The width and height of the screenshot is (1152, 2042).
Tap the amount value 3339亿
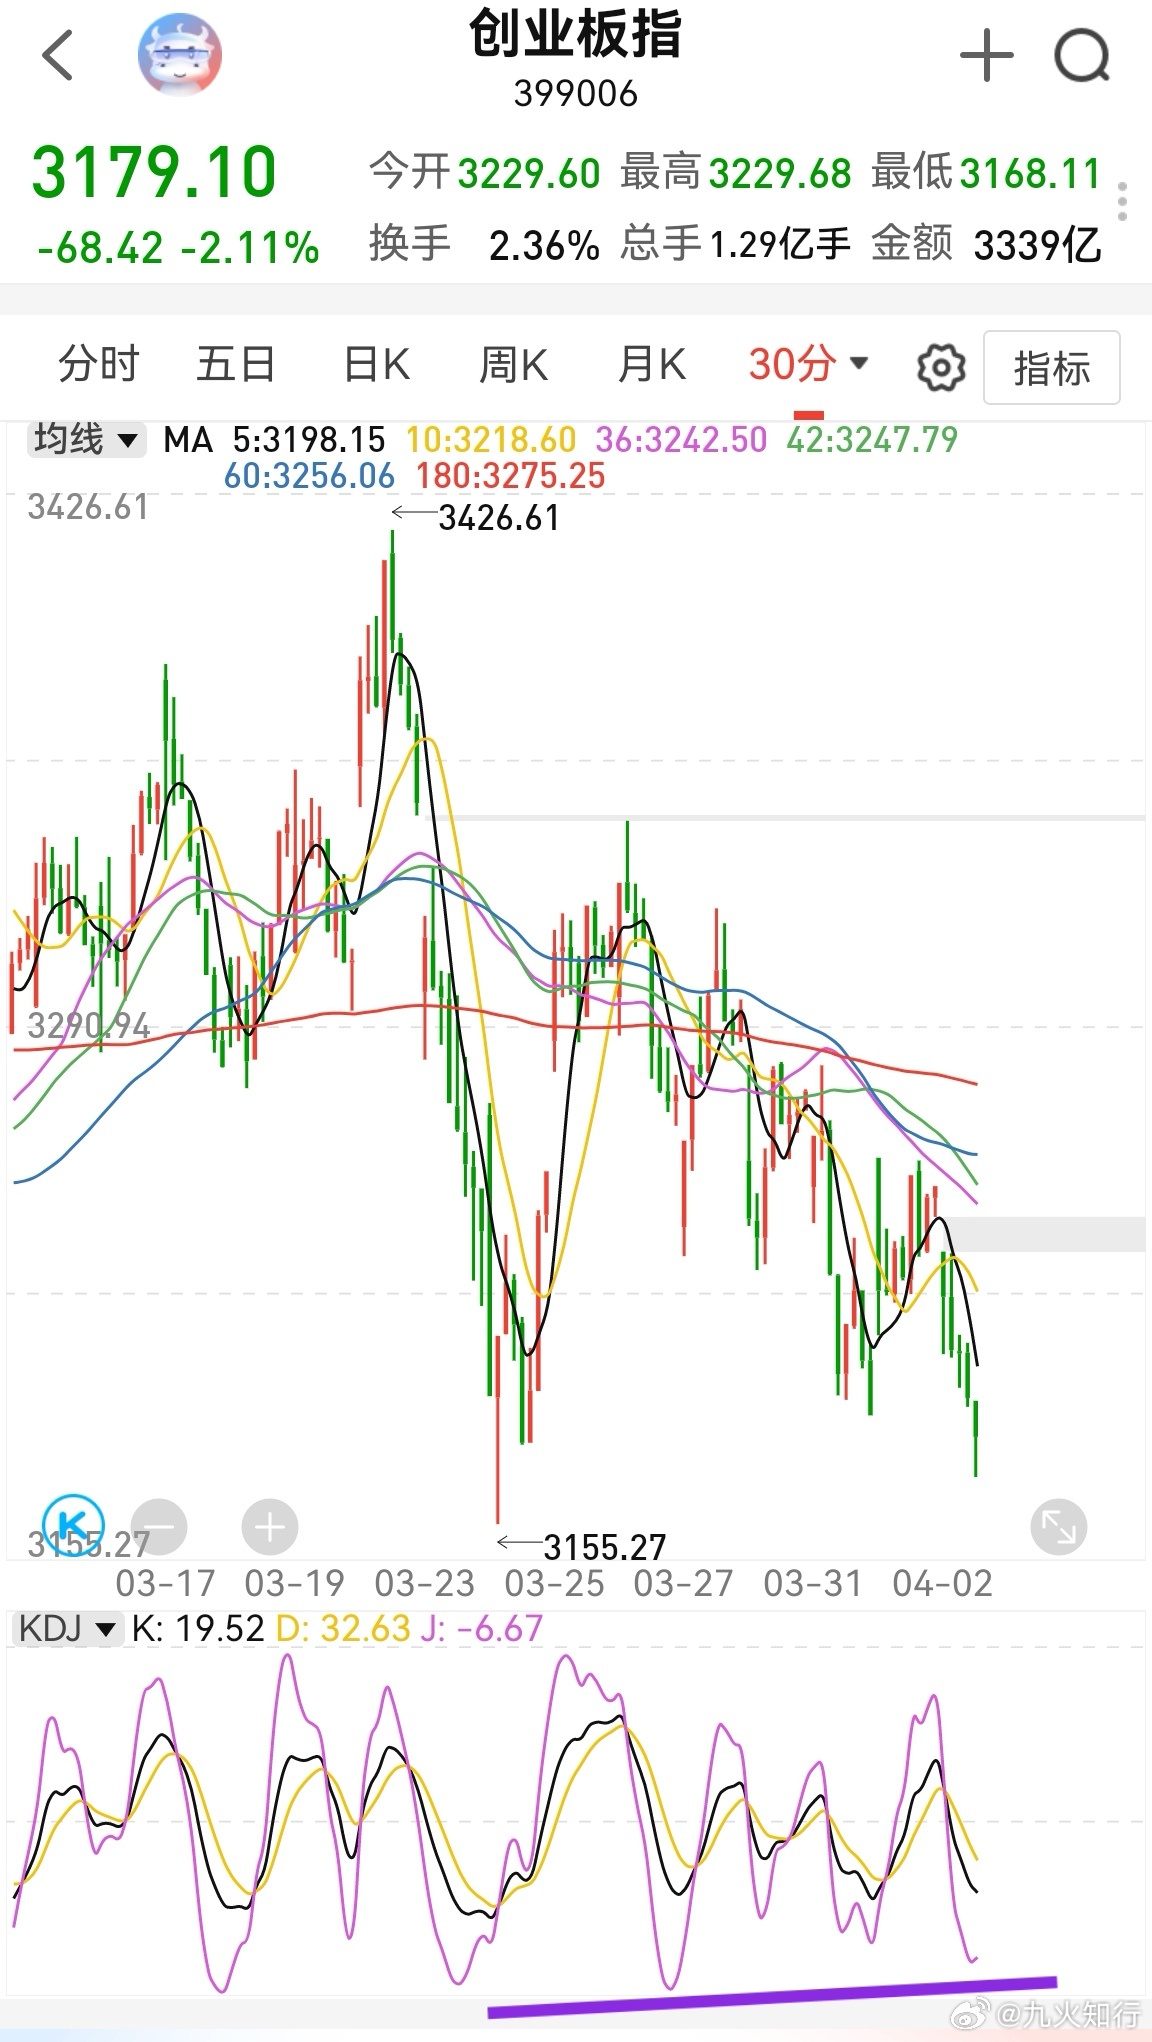click(x=1037, y=245)
